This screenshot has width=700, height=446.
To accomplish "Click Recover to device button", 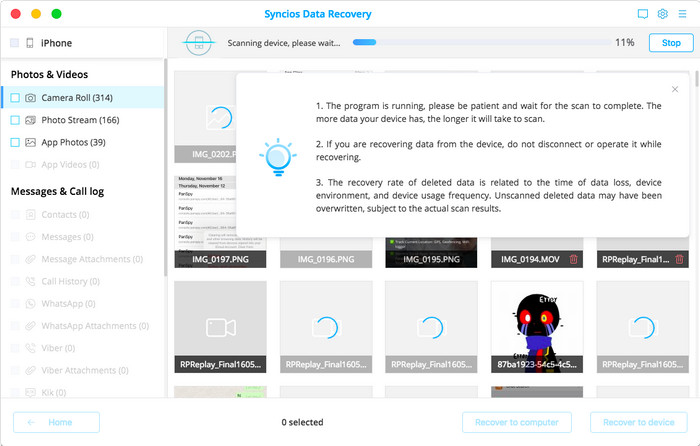I will 638,422.
